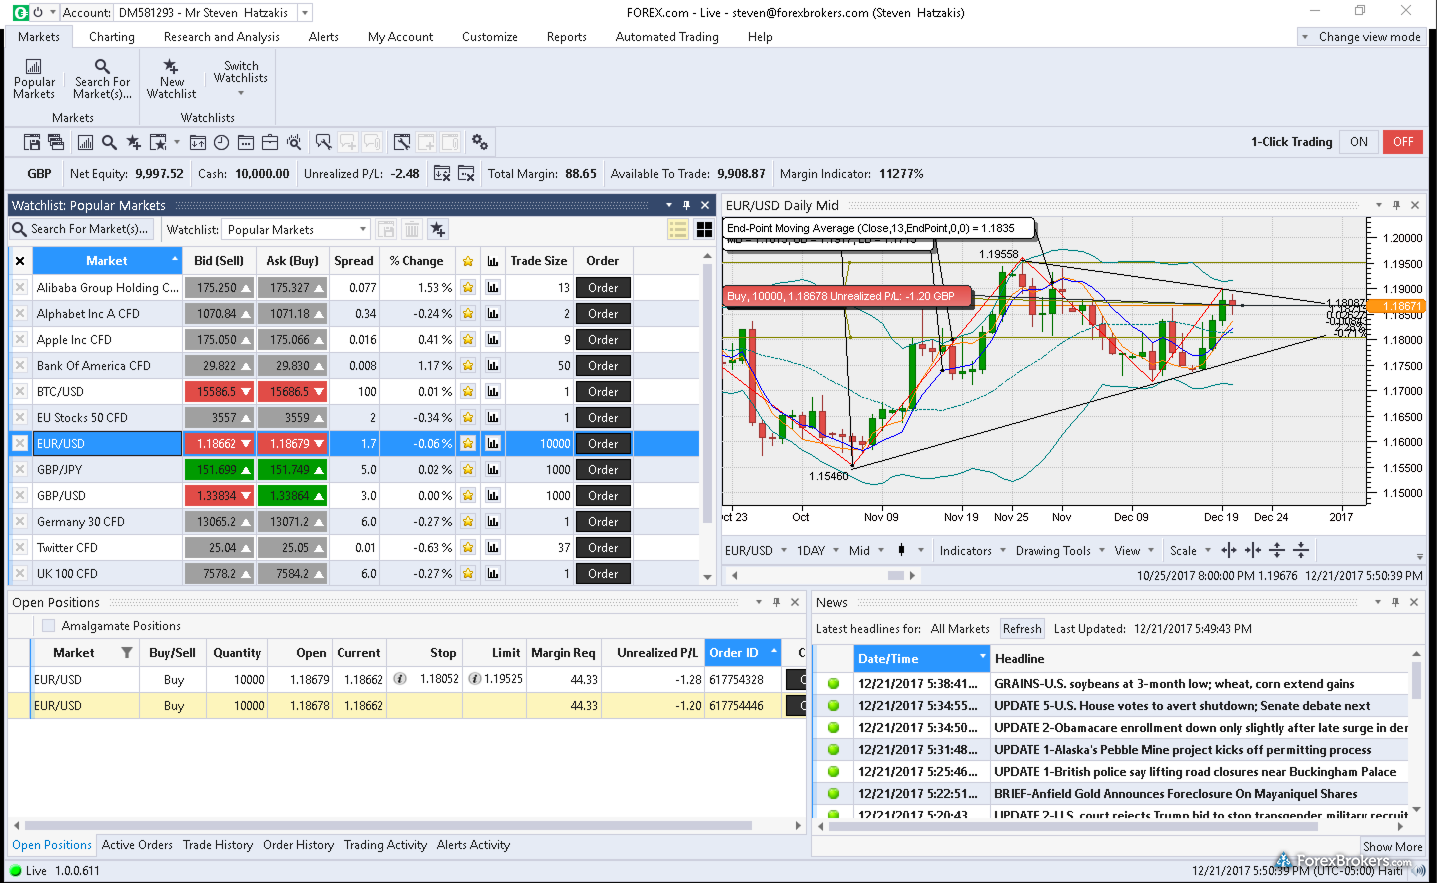Click vertical compress chart icon
The width and height of the screenshot is (1437, 883).
pos(1301,550)
